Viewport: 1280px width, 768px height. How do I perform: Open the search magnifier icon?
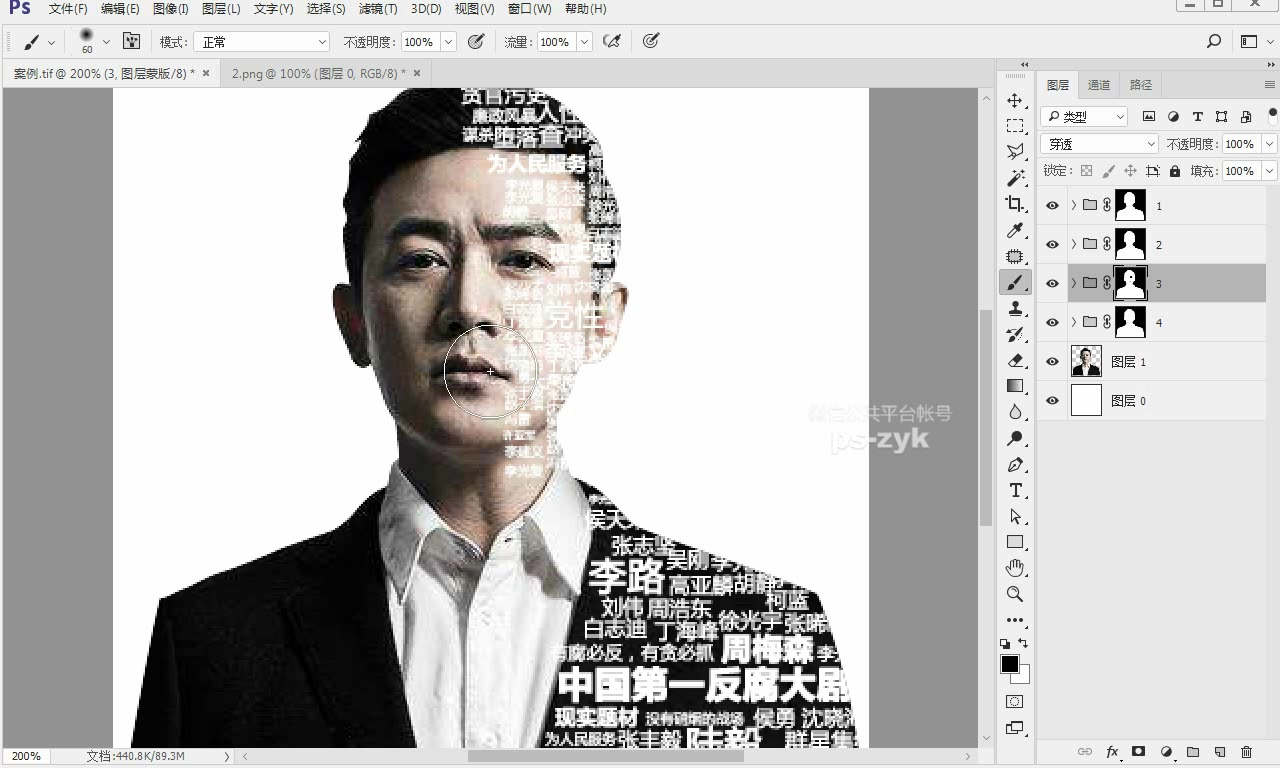1214,41
